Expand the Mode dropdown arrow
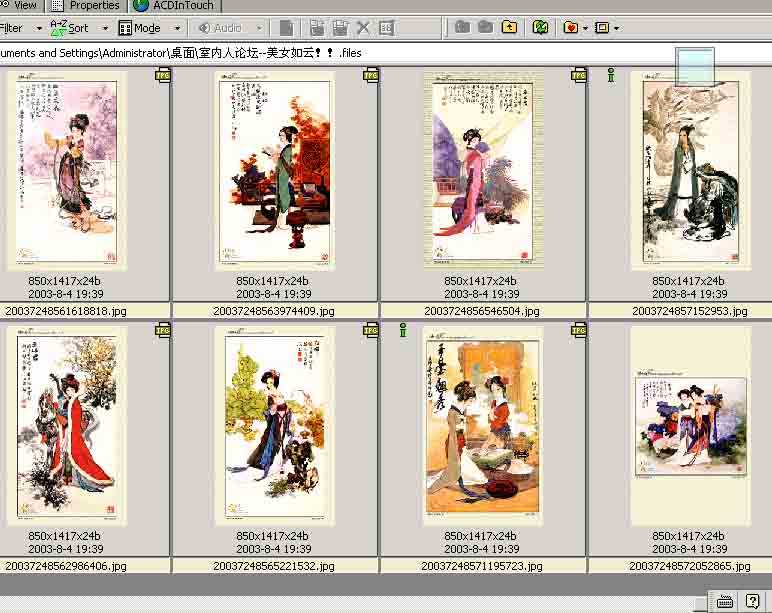 (178, 29)
